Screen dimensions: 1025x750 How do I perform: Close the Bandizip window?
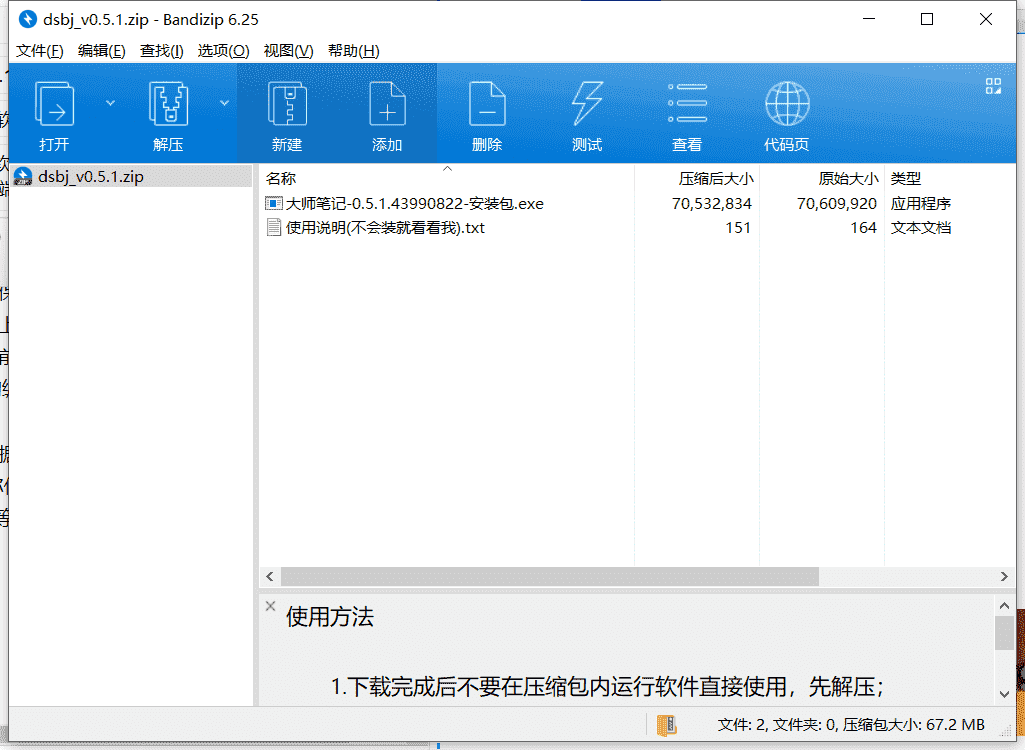986,19
